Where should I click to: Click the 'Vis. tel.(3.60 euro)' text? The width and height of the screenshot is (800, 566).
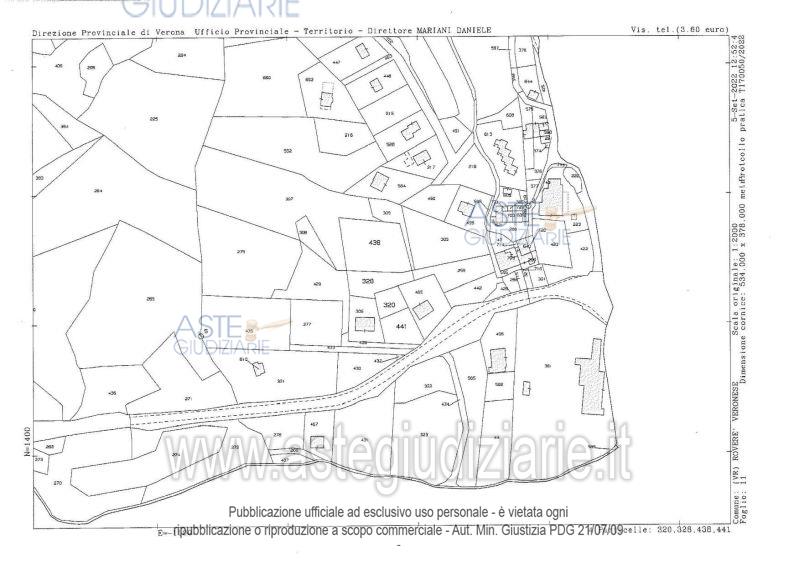point(679,33)
